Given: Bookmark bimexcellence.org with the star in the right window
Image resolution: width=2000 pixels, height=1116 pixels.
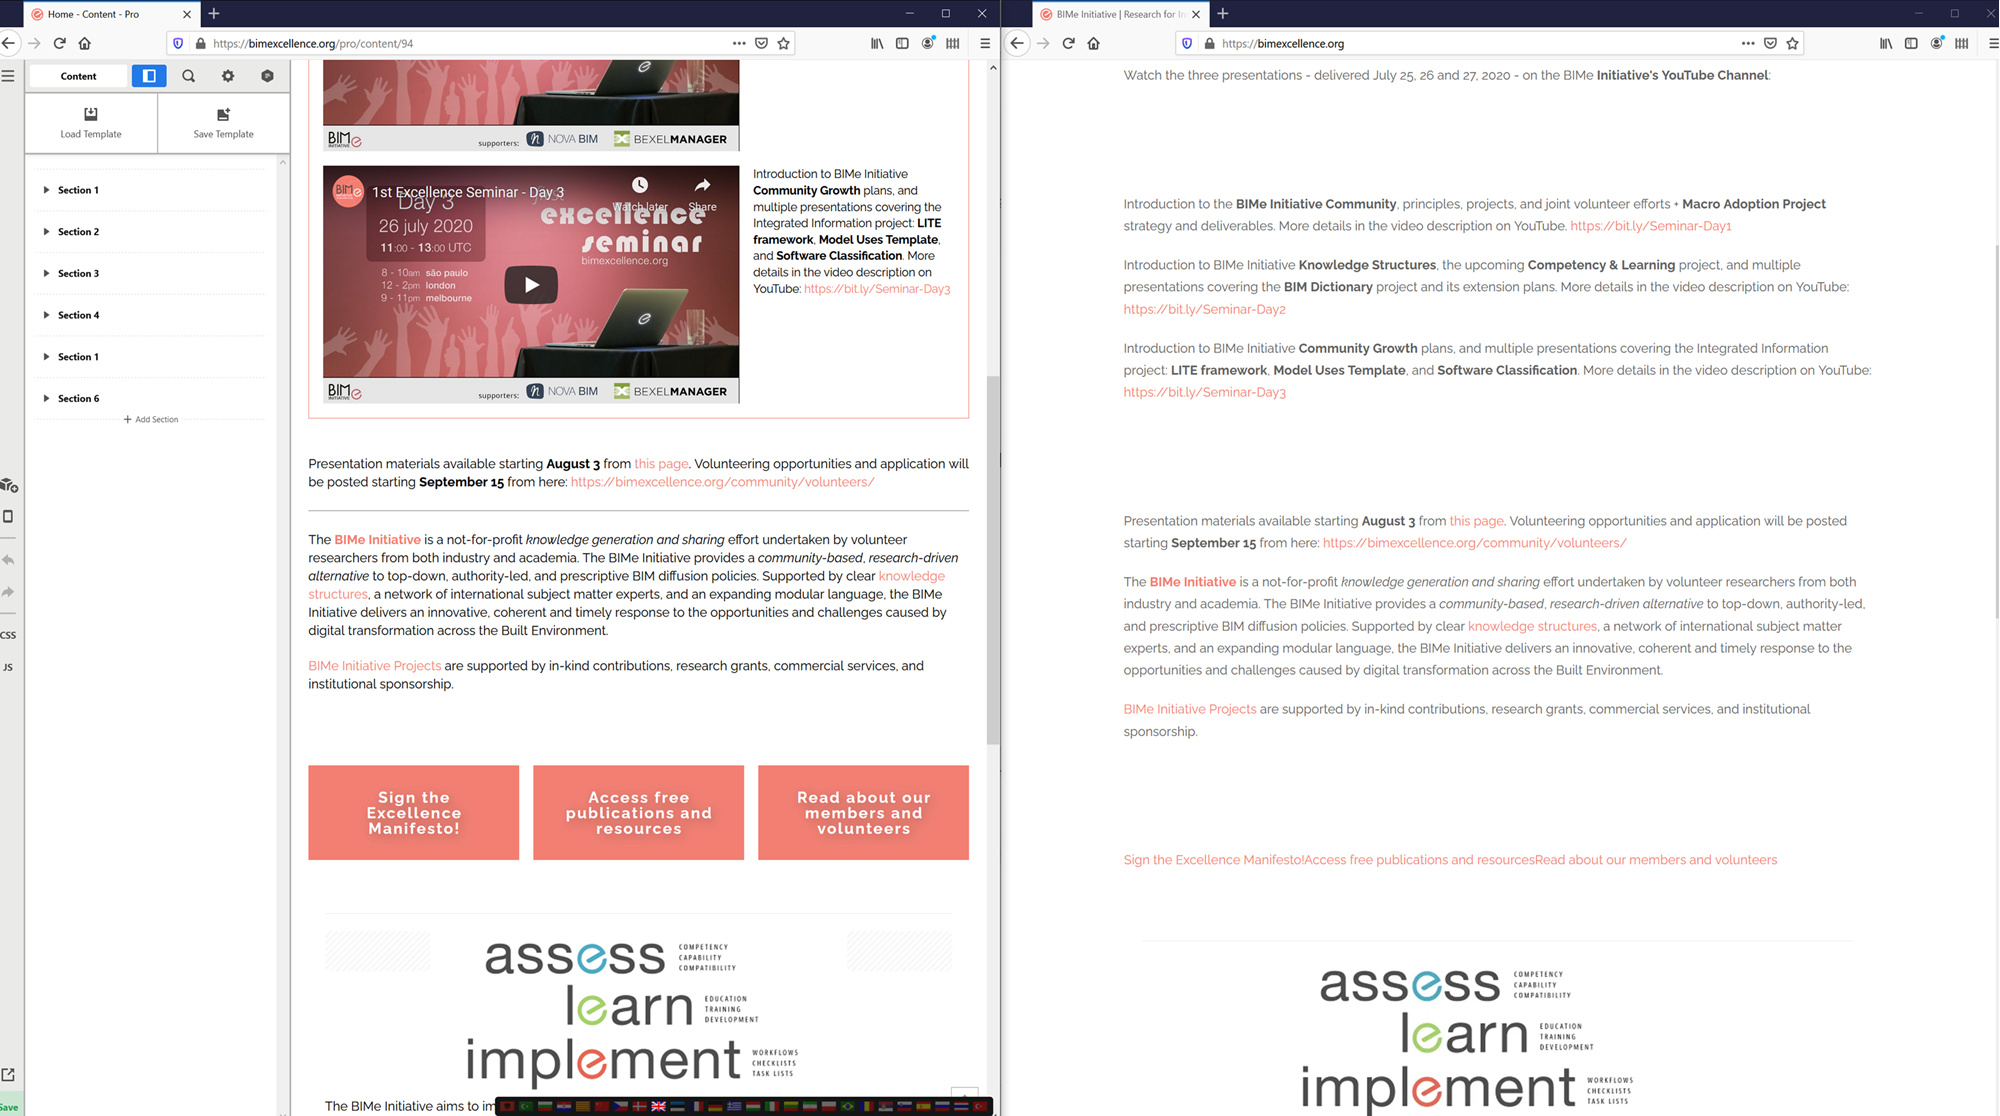Looking at the screenshot, I should pyautogui.click(x=1793, y=43).
